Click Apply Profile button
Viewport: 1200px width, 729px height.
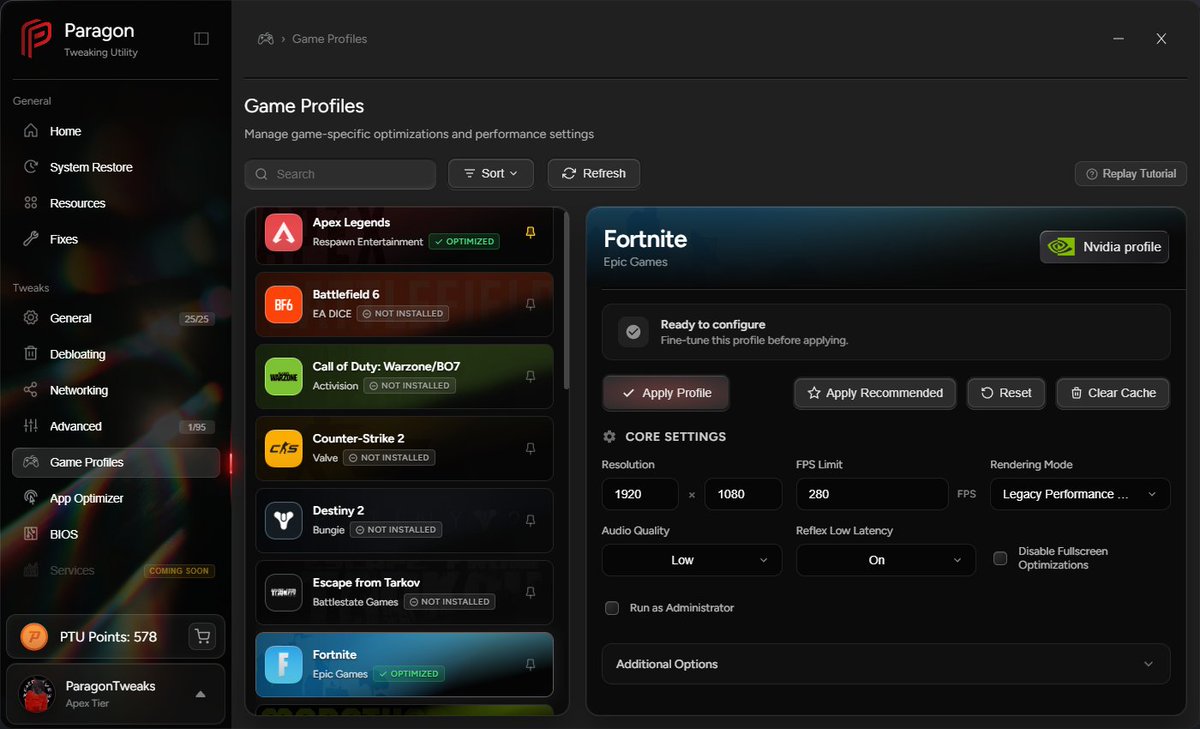(666, 393)
